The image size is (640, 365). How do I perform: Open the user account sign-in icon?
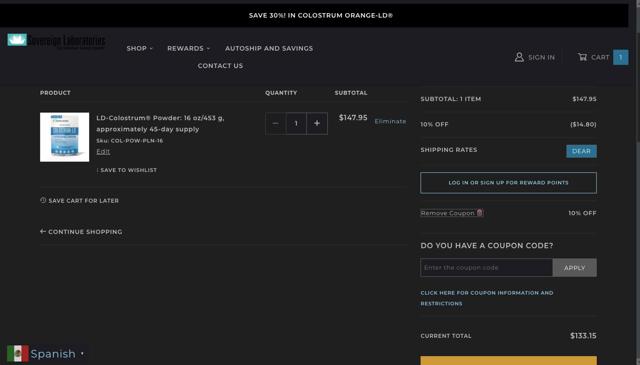(519, 57)
